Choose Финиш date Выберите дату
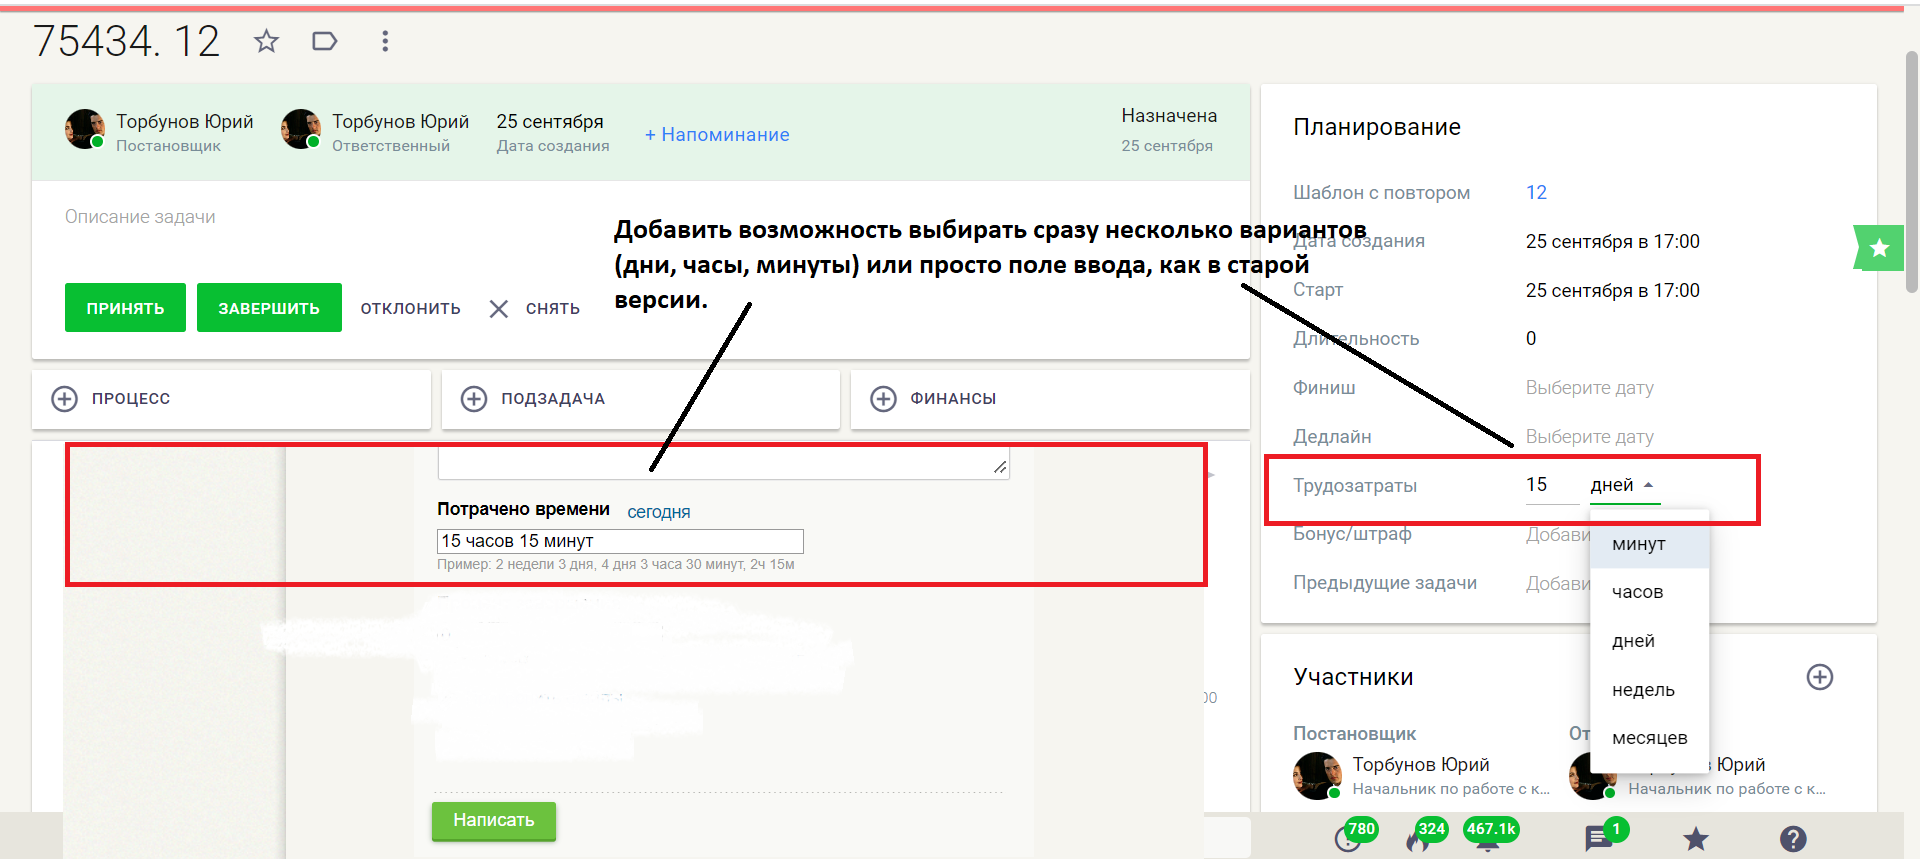 pyautogui.click(x=1590, y=388)
